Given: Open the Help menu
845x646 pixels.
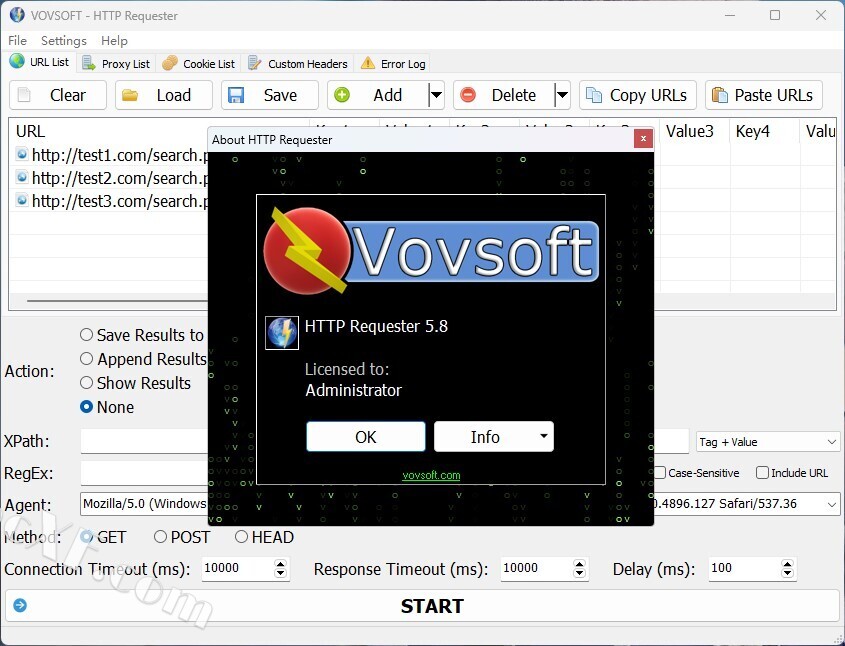Looking at the screenshot, I should (x=114, y=40).
